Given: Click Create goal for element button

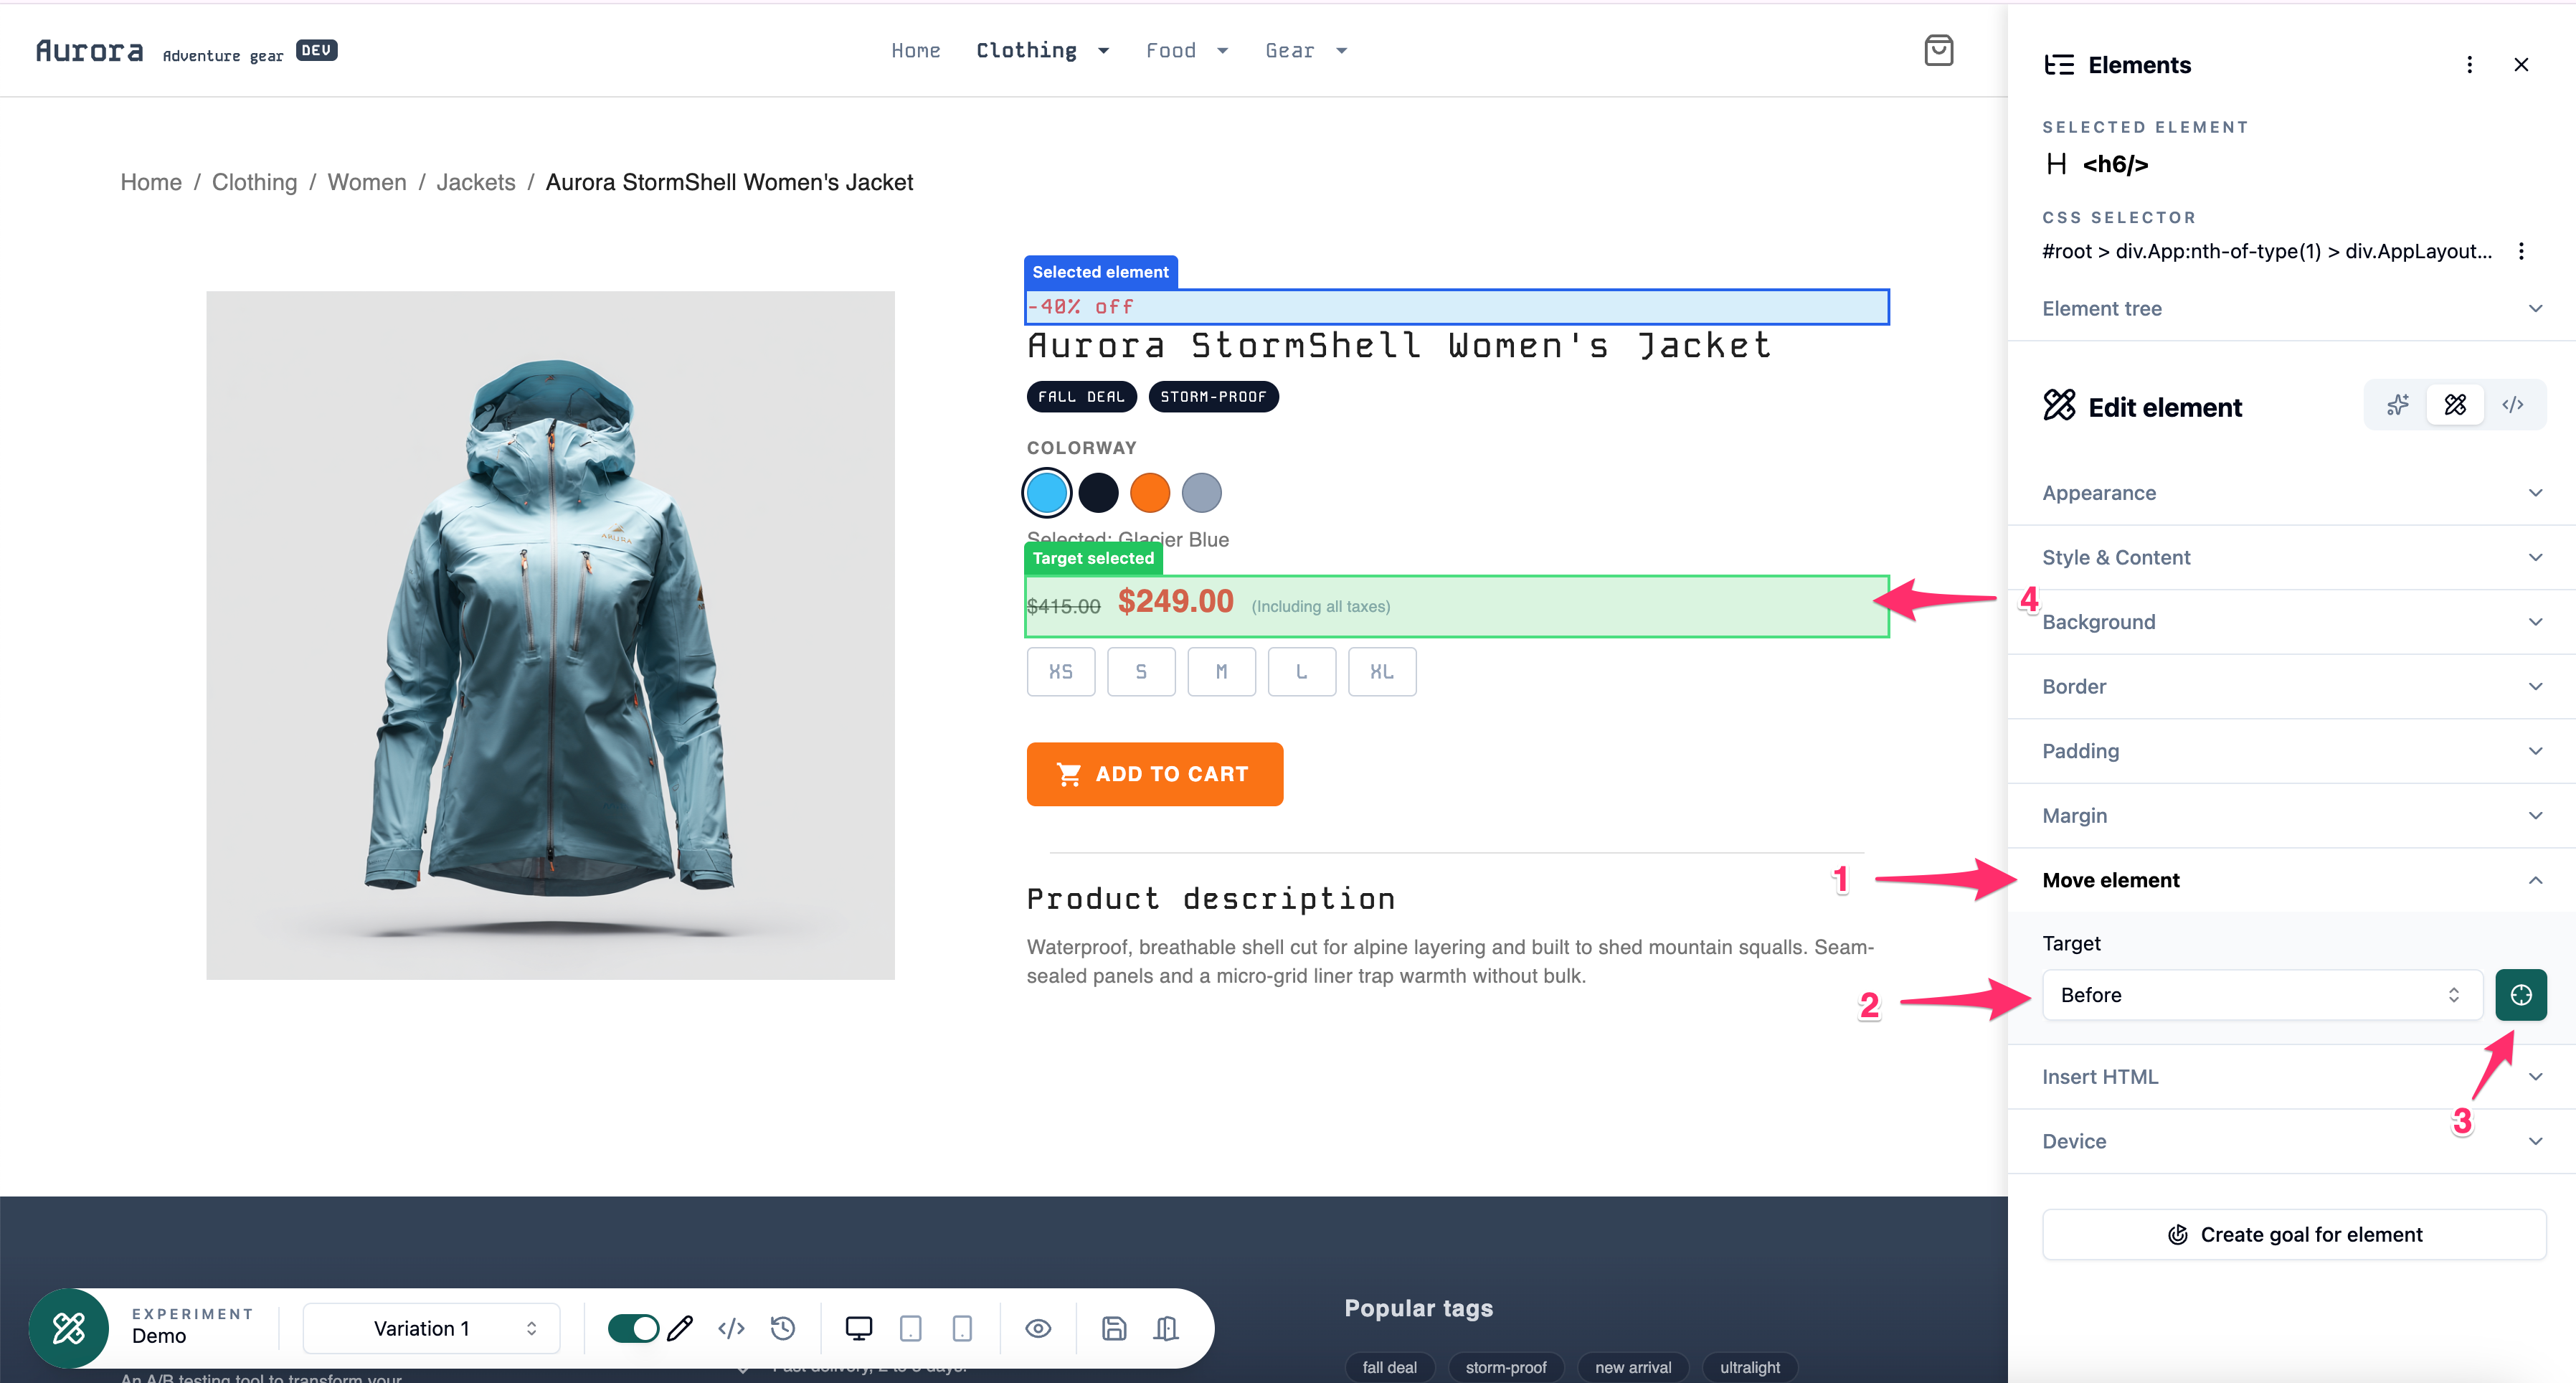Looking at the screenshot, I should click(x=2294, y=1234).
